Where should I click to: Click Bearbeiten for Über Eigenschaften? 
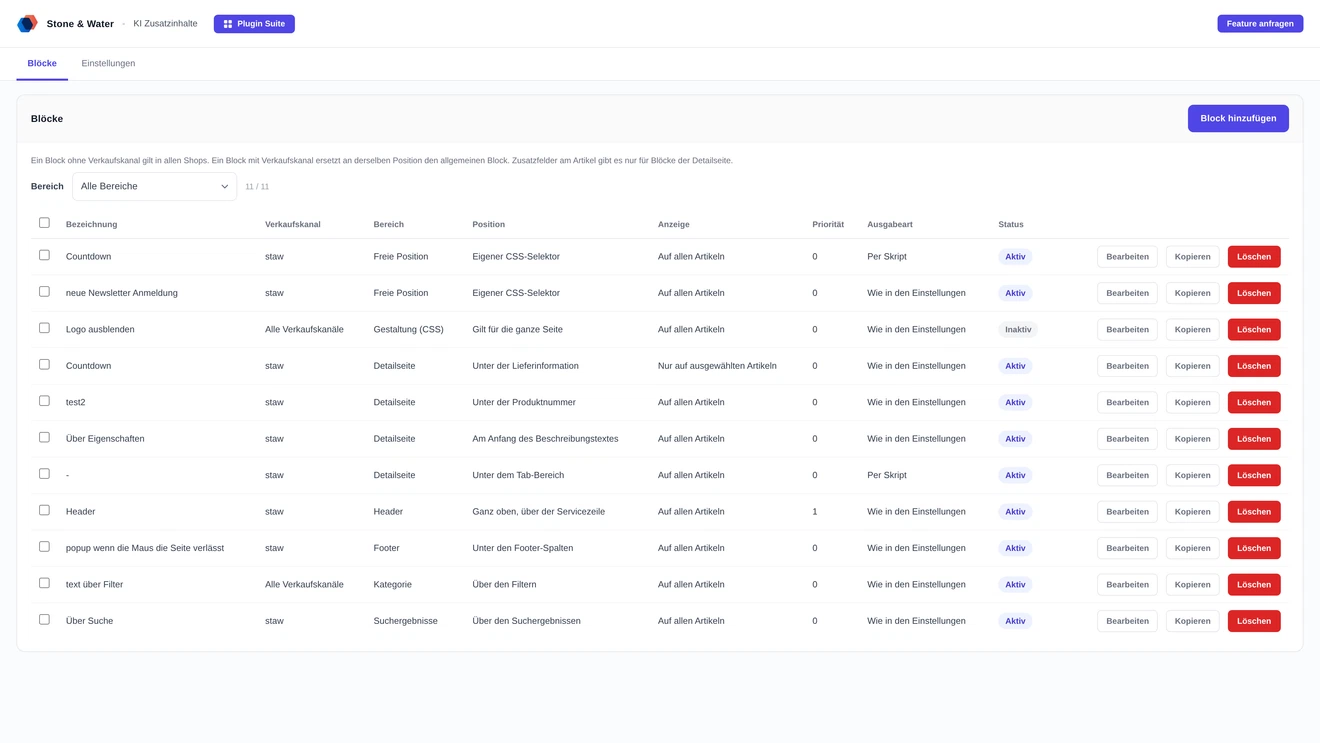pyautogui.click(x=1127, y=439)
